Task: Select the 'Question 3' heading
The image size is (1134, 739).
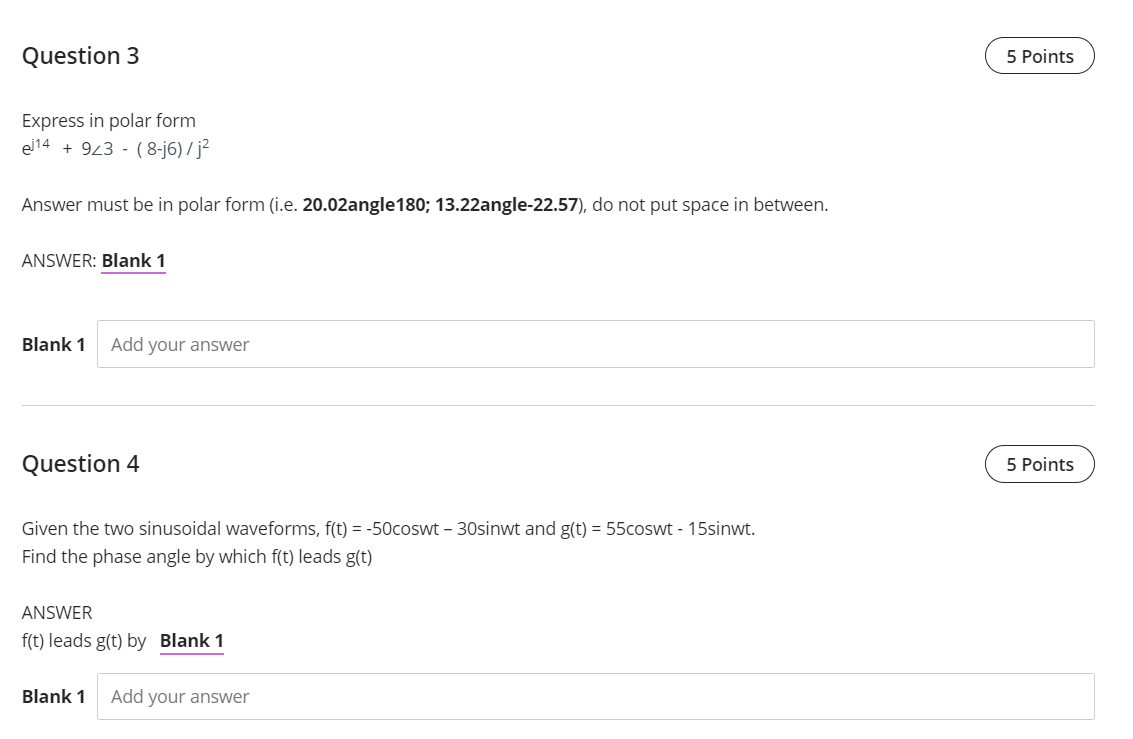Action: tap(81, 56)
